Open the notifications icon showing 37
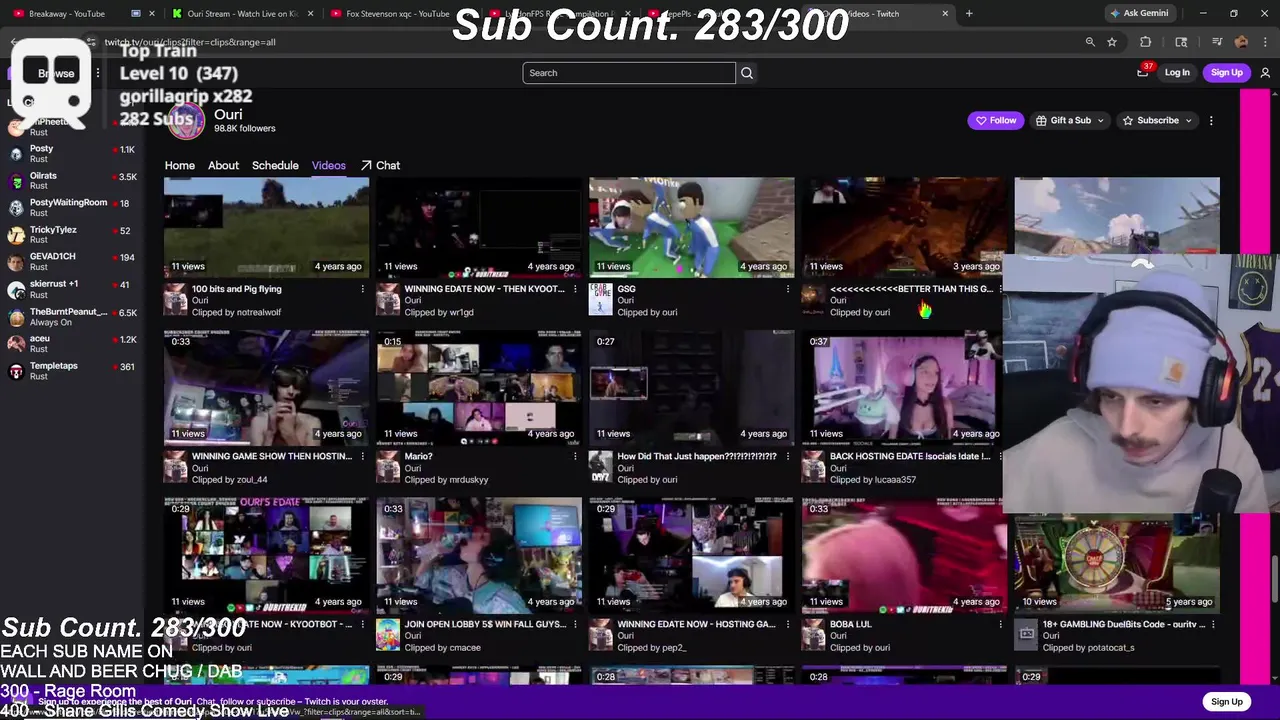The height and width of the screenshot is (720, 1280). pos(1143,72)
